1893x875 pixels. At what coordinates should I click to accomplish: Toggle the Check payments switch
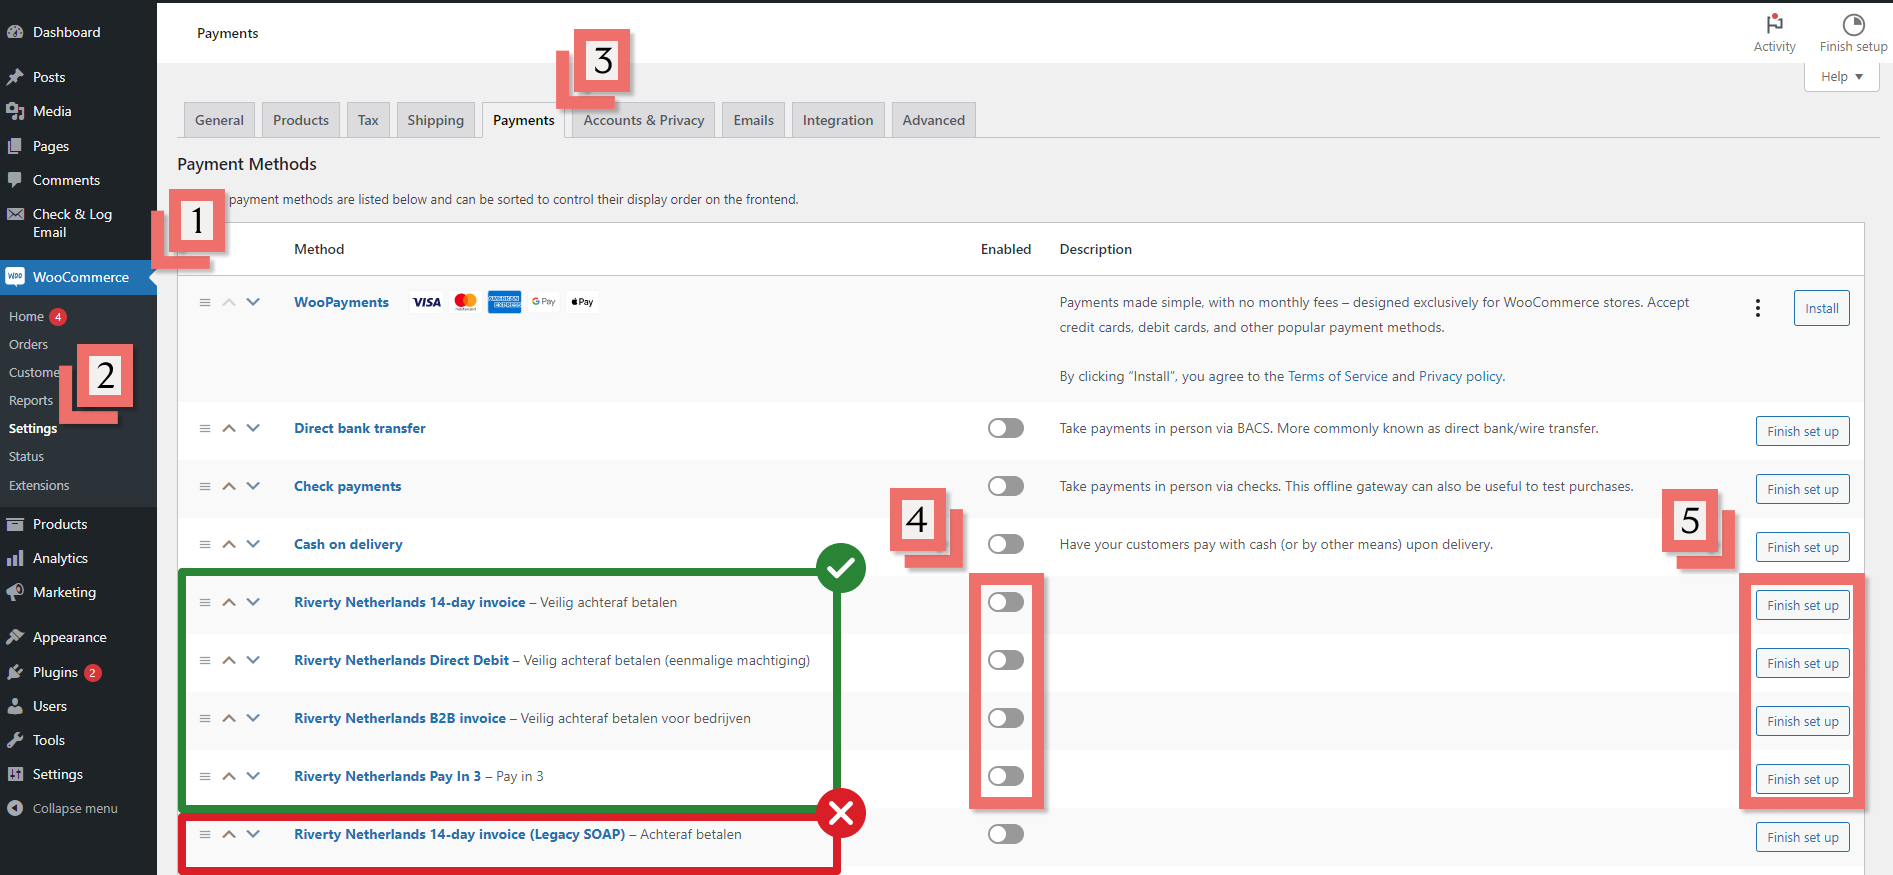click(x=1005, y=486)
